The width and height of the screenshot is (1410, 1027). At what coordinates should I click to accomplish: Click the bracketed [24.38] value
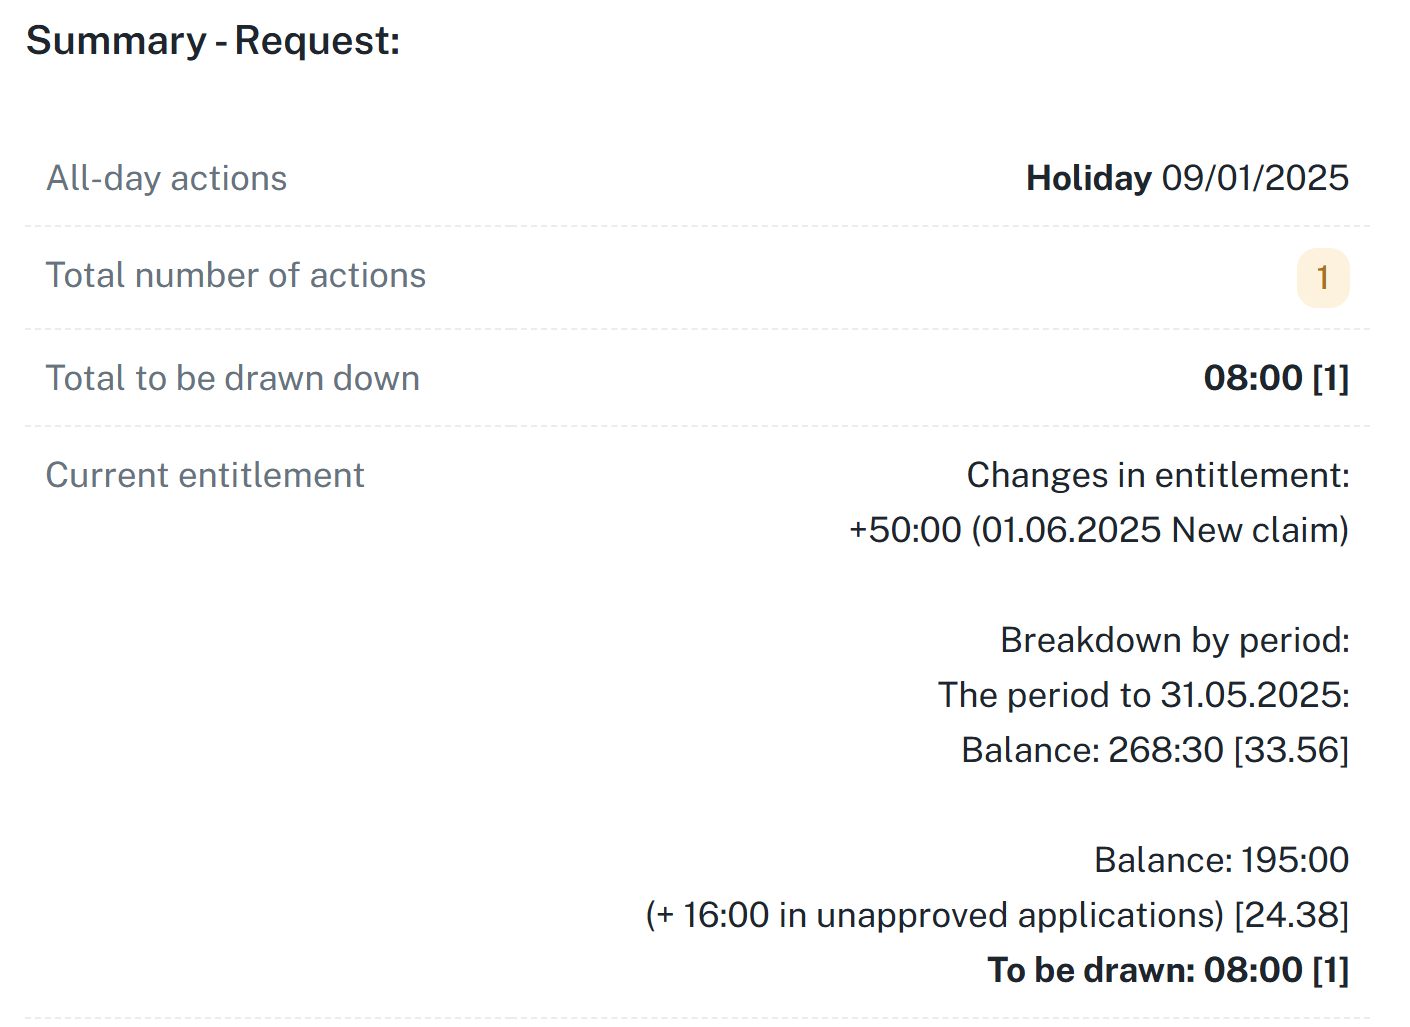(1291, 915)
